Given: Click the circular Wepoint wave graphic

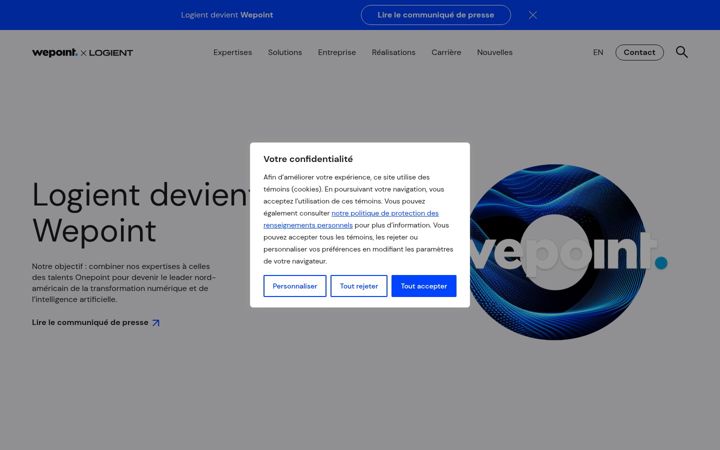Looking at the screenshot, I should pos(558,252).
